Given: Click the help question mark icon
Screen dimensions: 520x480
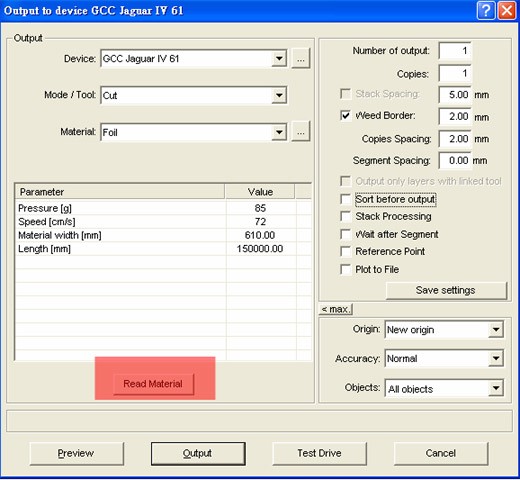Looking at the screenshot, I should pos(486,11).
